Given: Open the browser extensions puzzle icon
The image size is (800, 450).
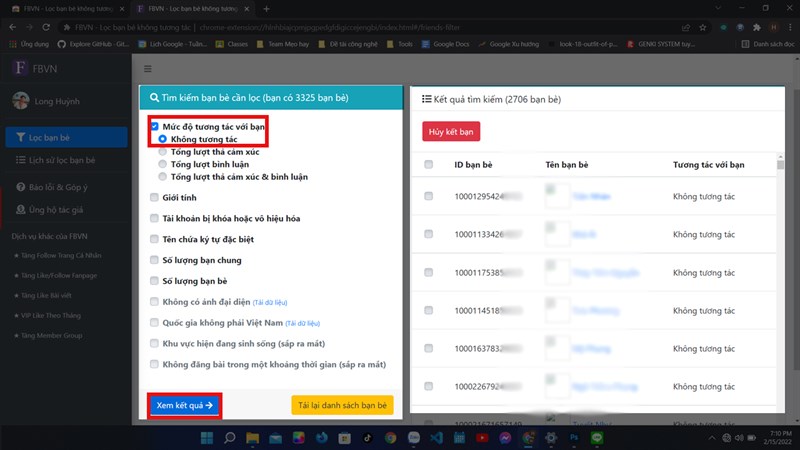Looking at the screenshot, I should [757, 27].
